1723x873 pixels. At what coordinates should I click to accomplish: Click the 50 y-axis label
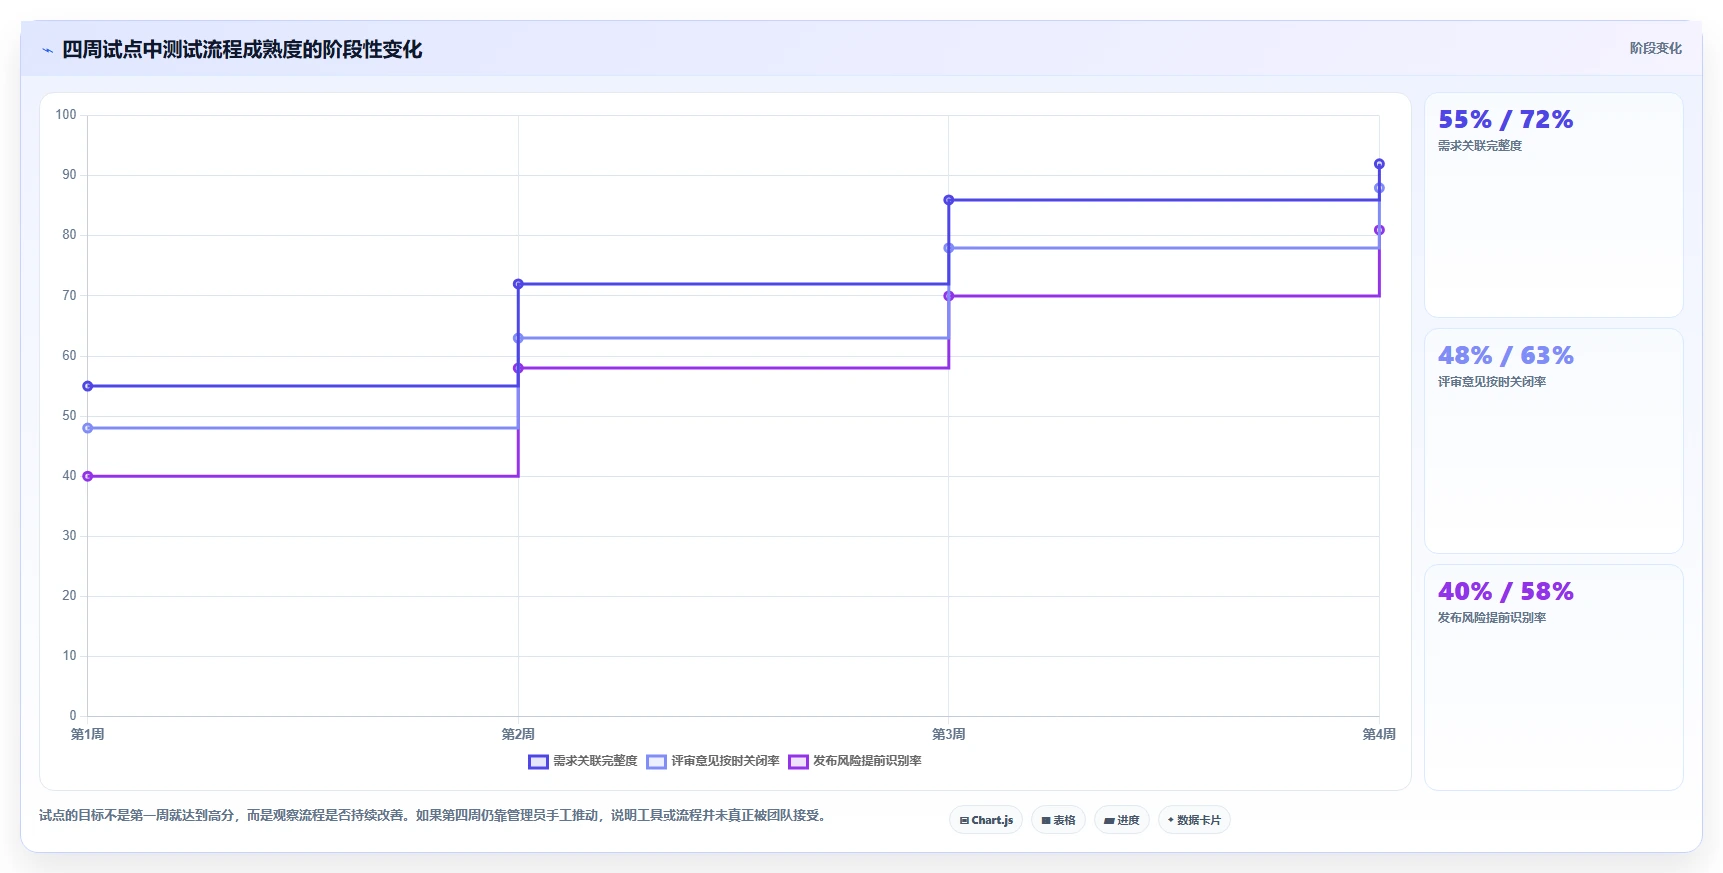point(69,416)
